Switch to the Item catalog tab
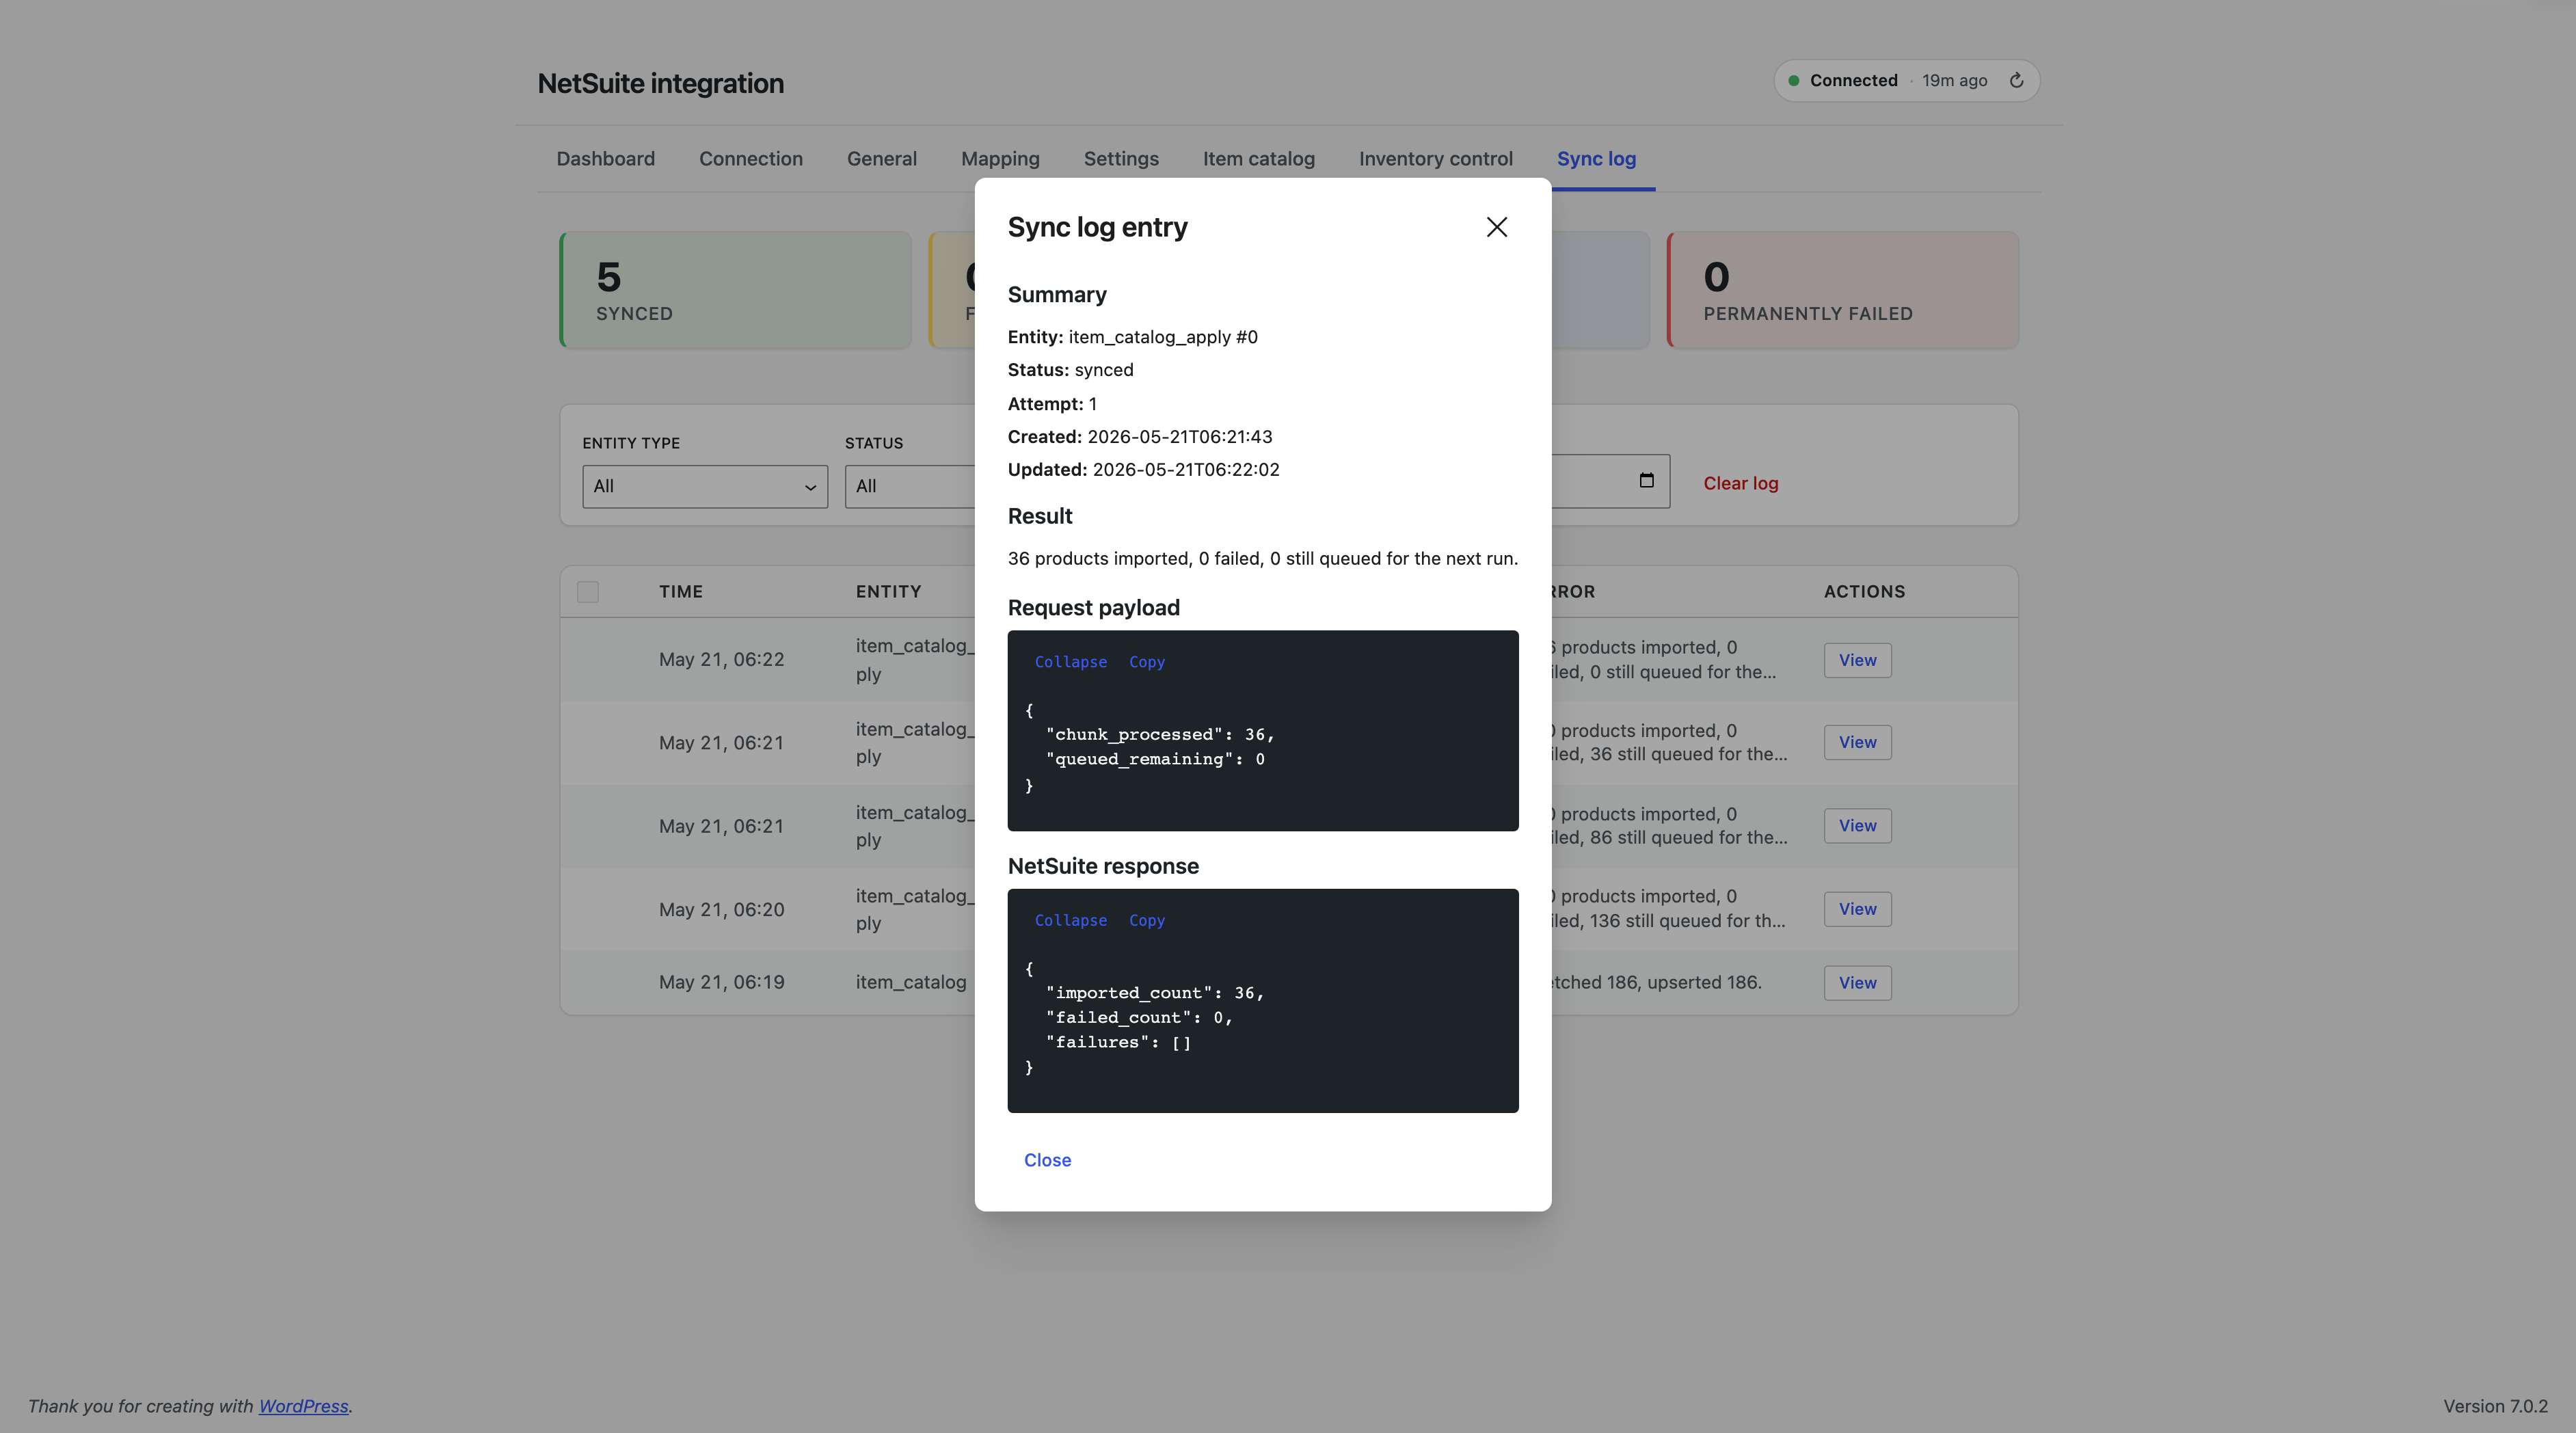This screenshot has width=2576, height=1433. [x=1259, y=159]
